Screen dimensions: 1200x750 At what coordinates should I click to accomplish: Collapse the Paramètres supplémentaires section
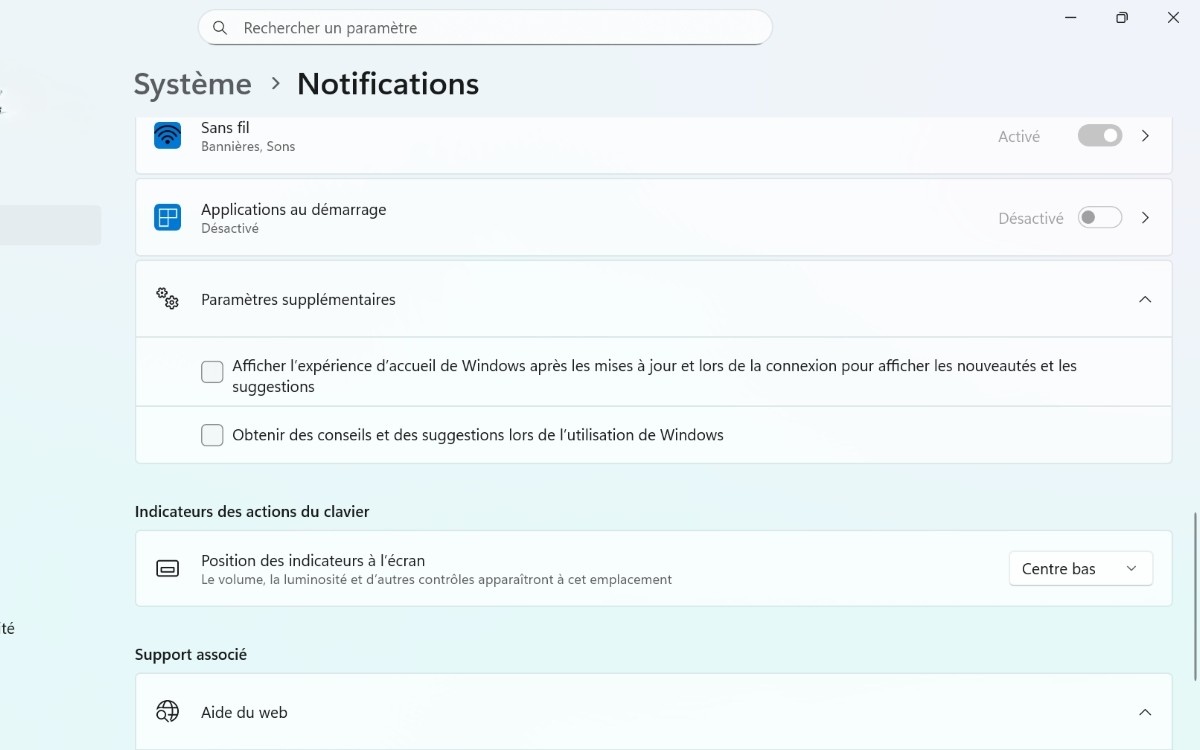tap(1145, 299)
